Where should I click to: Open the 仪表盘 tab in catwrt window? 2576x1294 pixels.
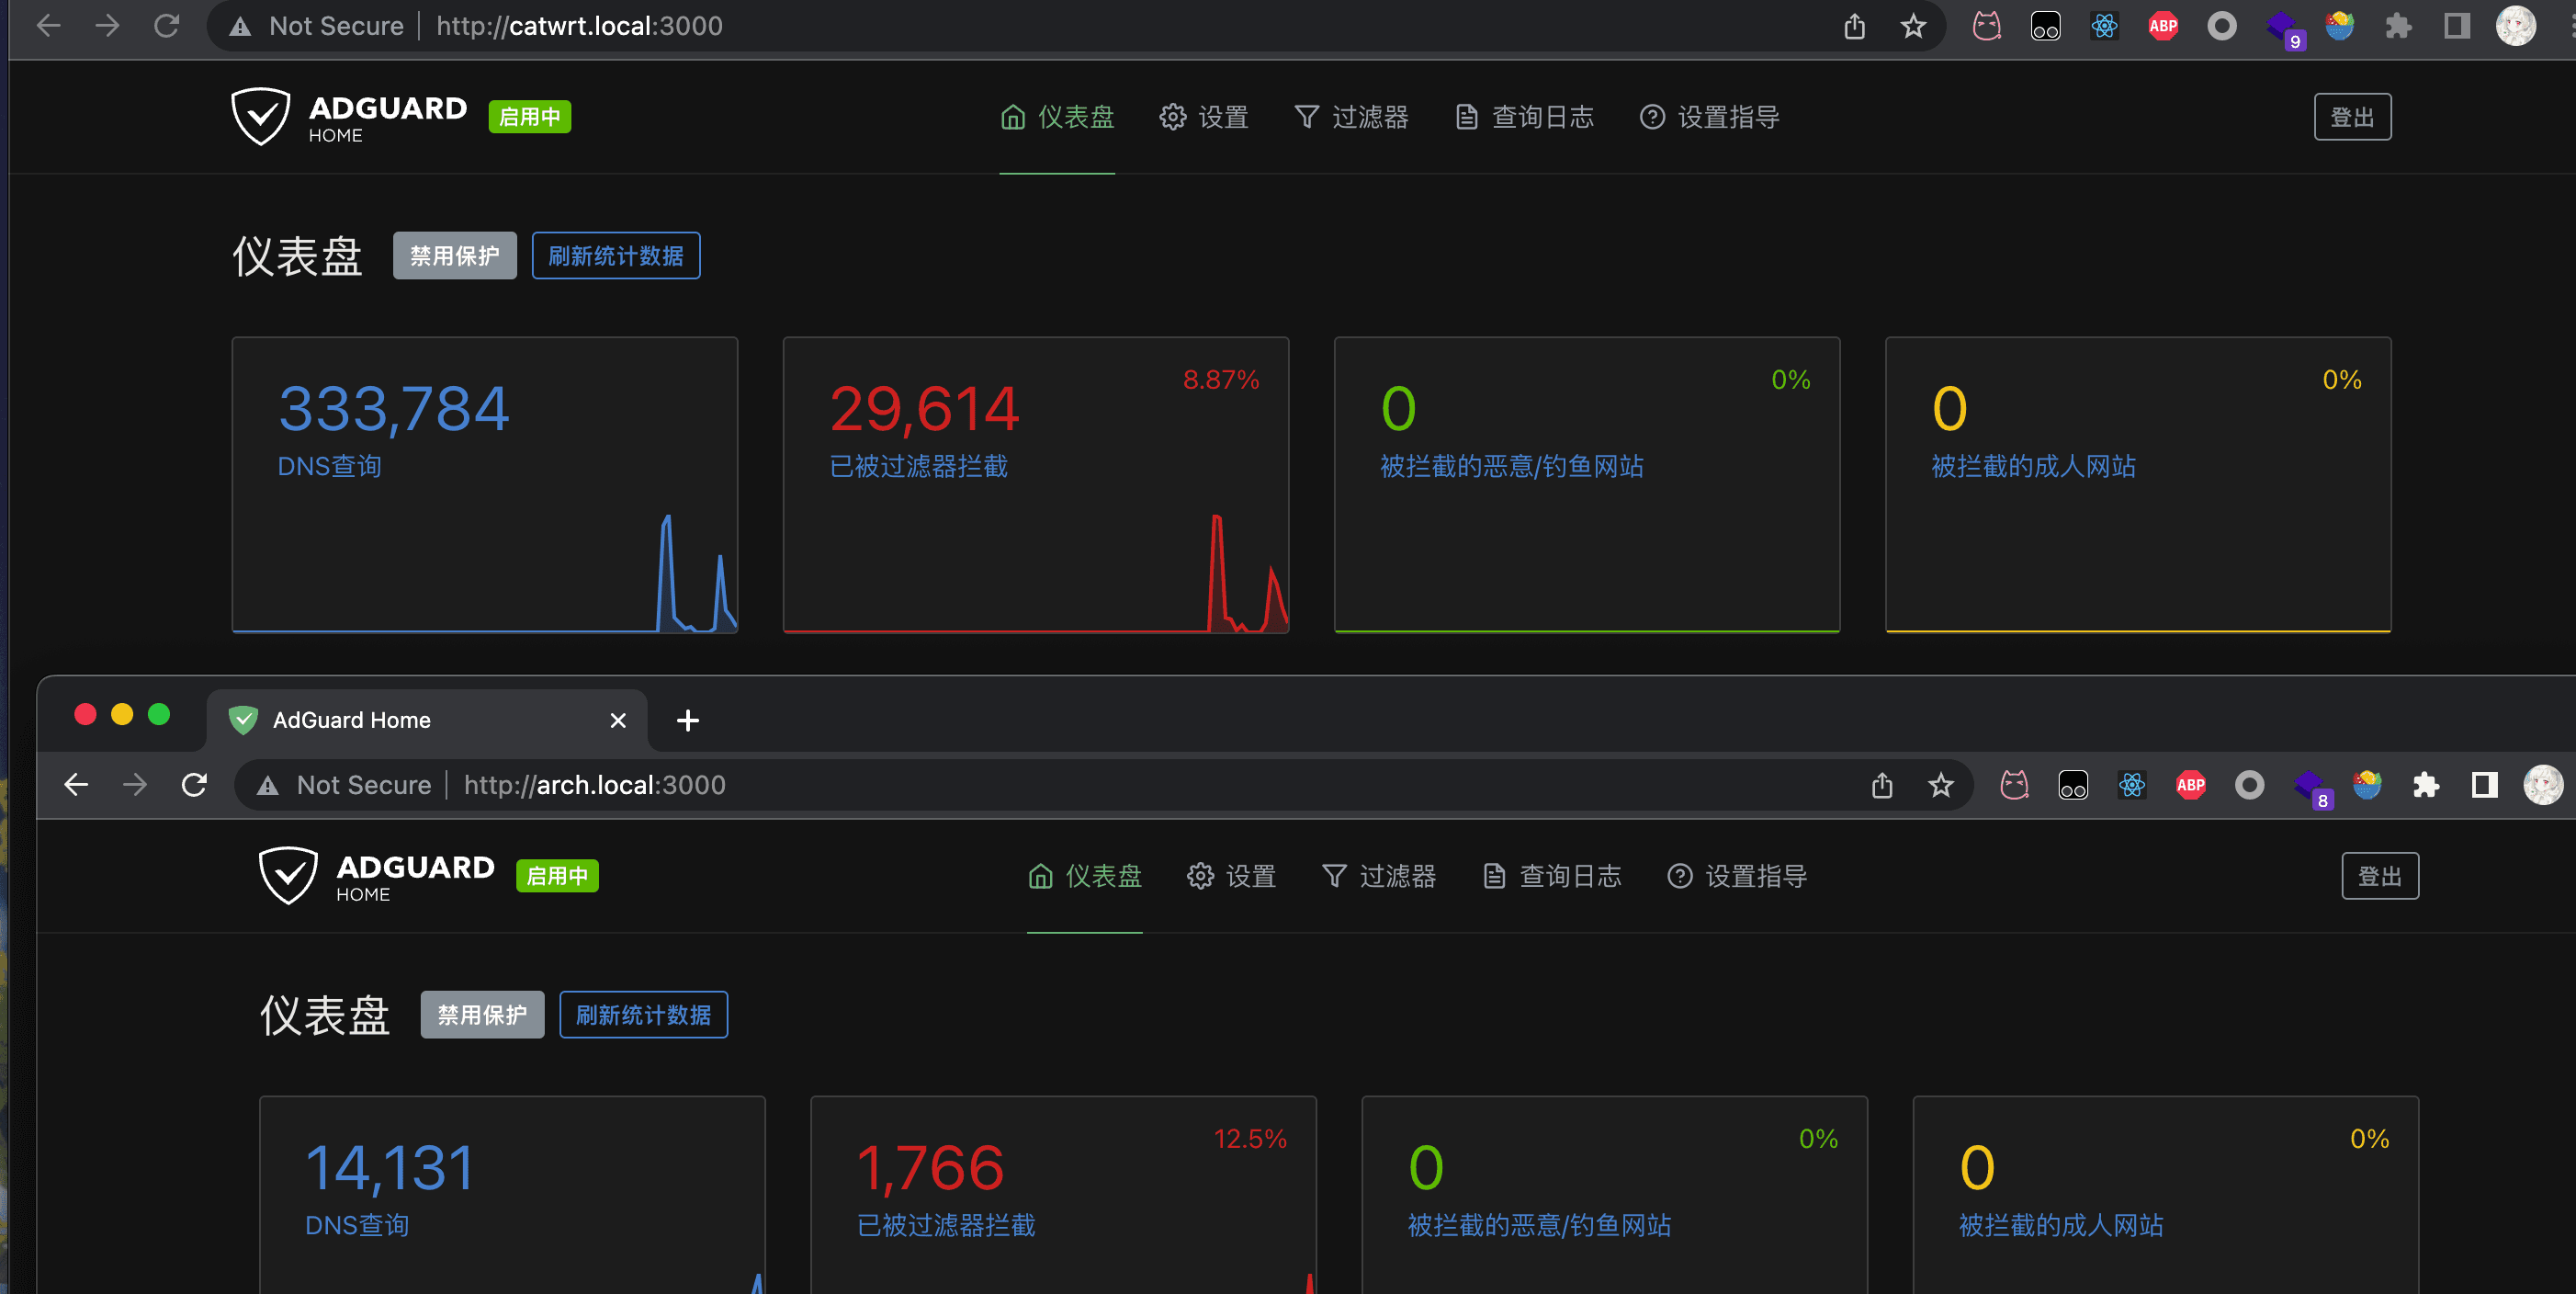[x=1057, y=117]
